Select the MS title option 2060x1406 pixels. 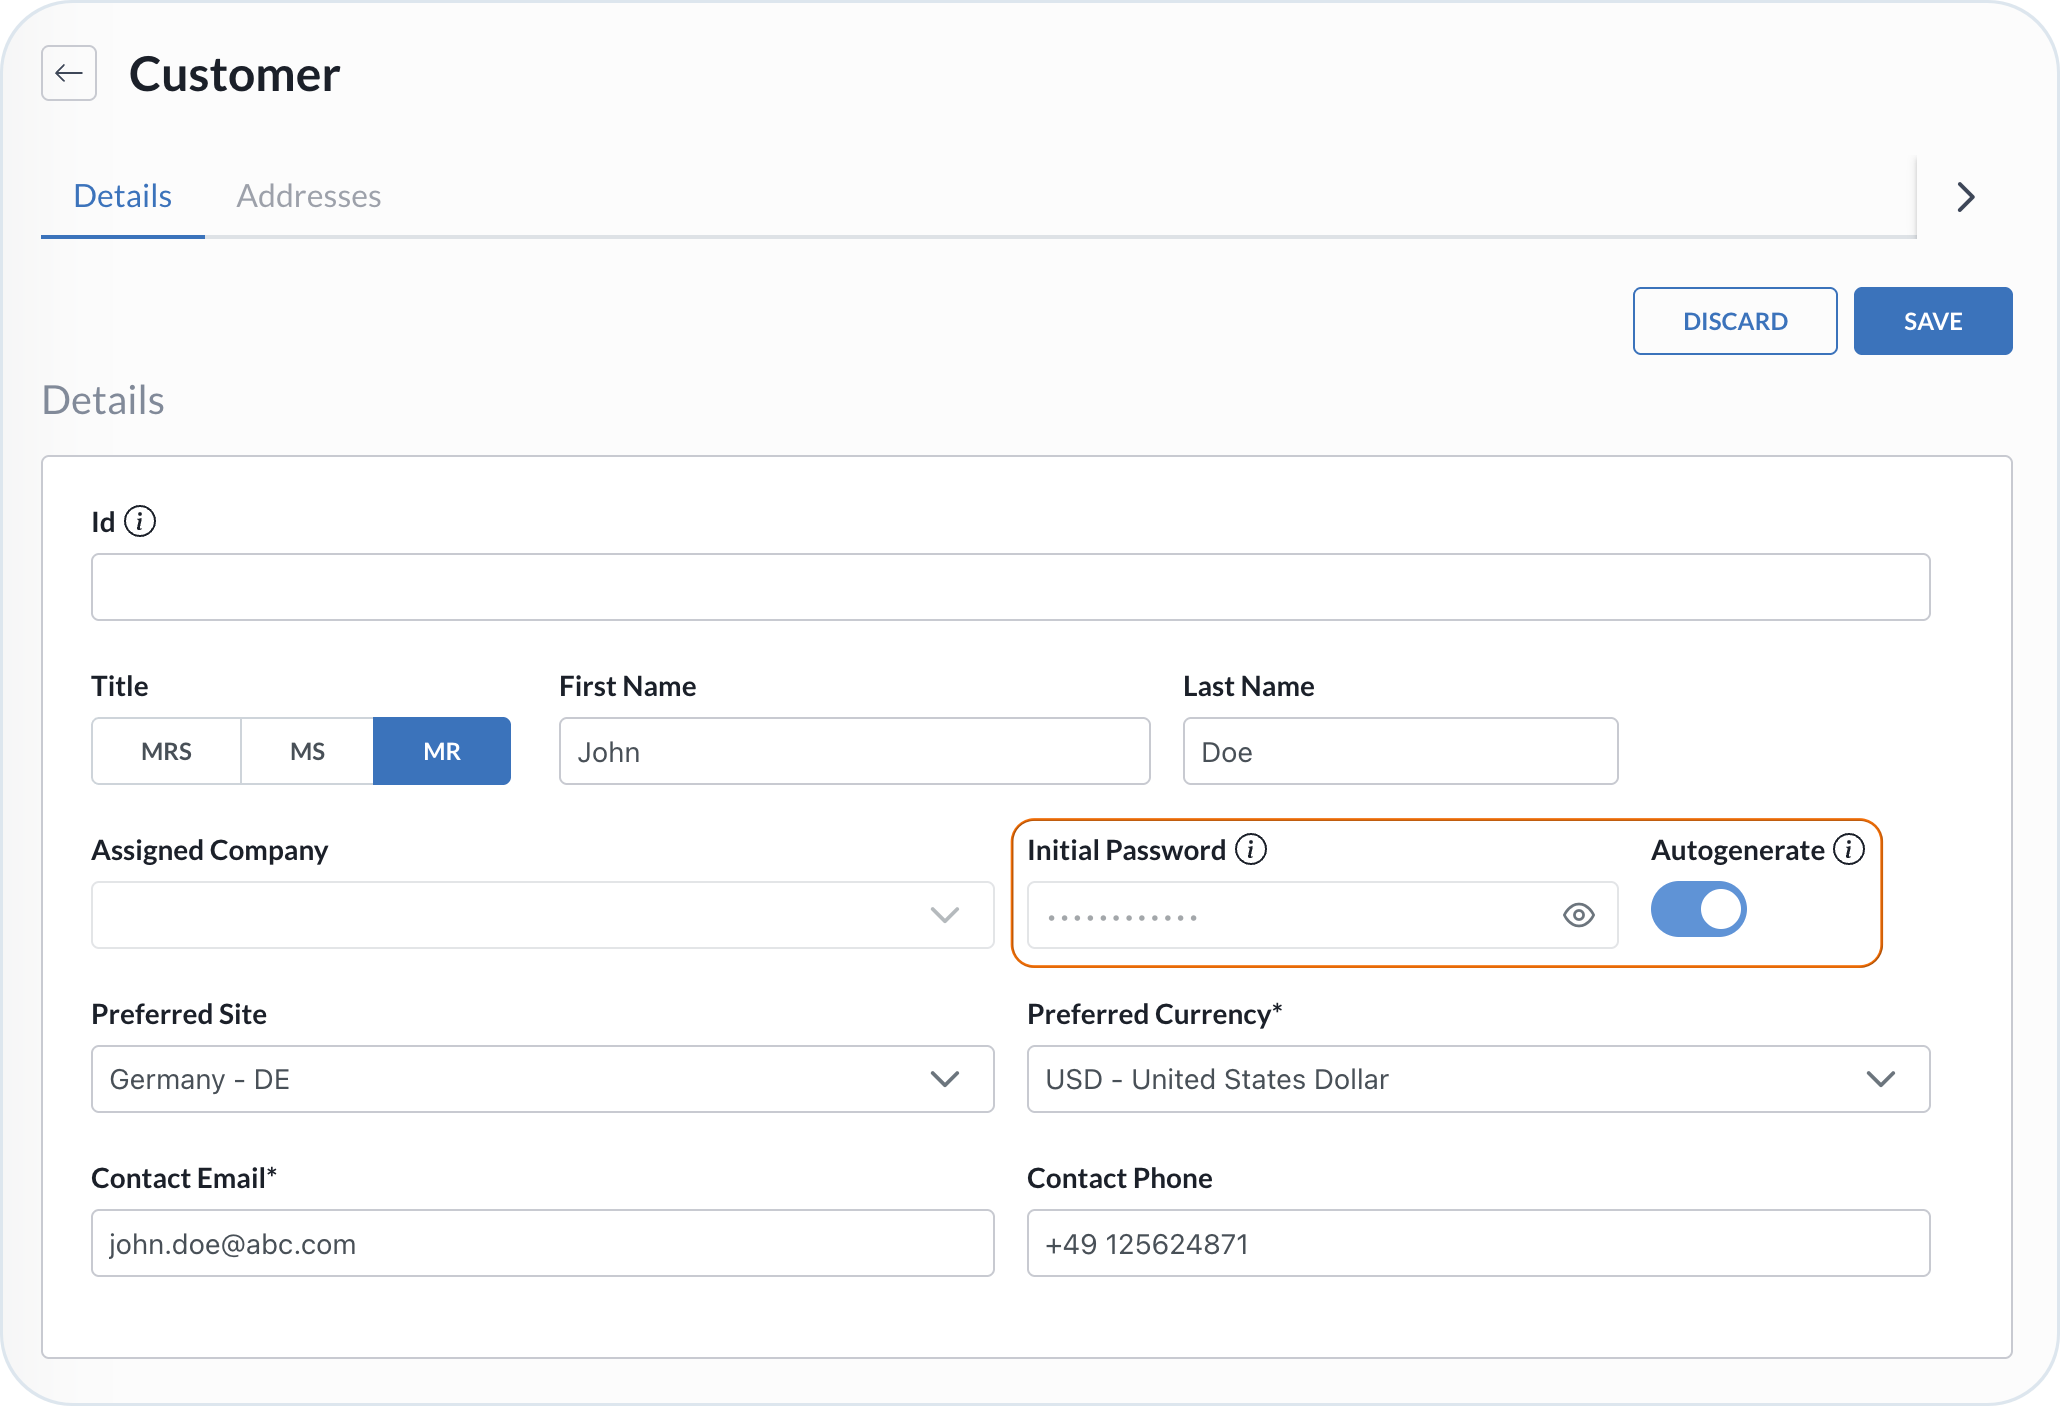pos(307,751)
